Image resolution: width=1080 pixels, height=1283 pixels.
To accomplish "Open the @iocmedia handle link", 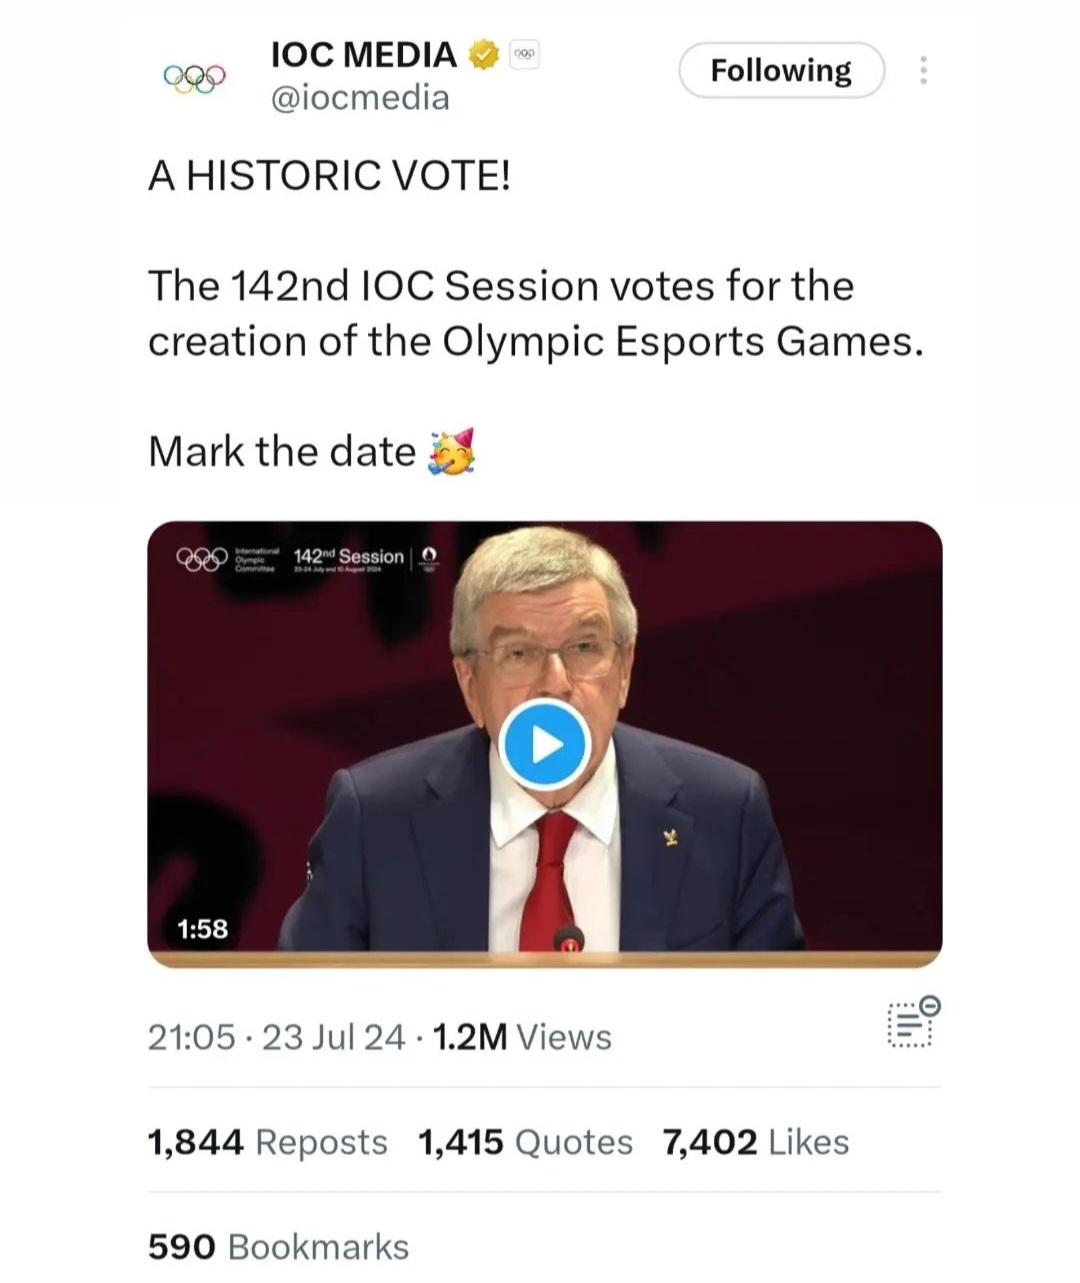I will tap(360, 98).
